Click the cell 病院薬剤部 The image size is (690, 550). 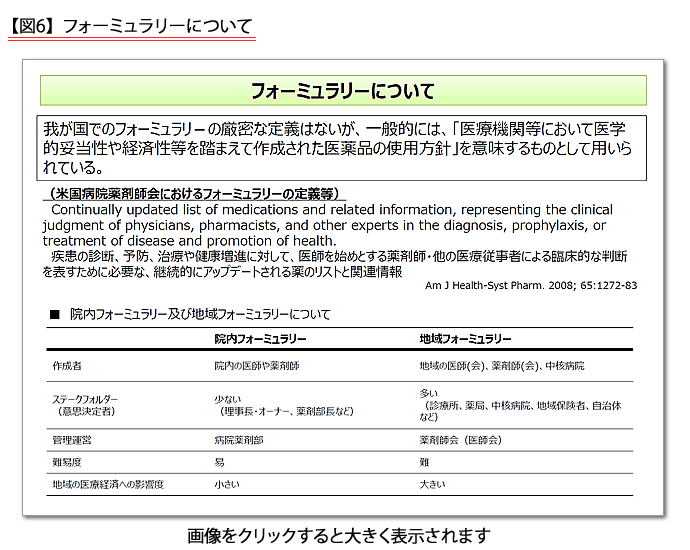(x=239, y=440)
